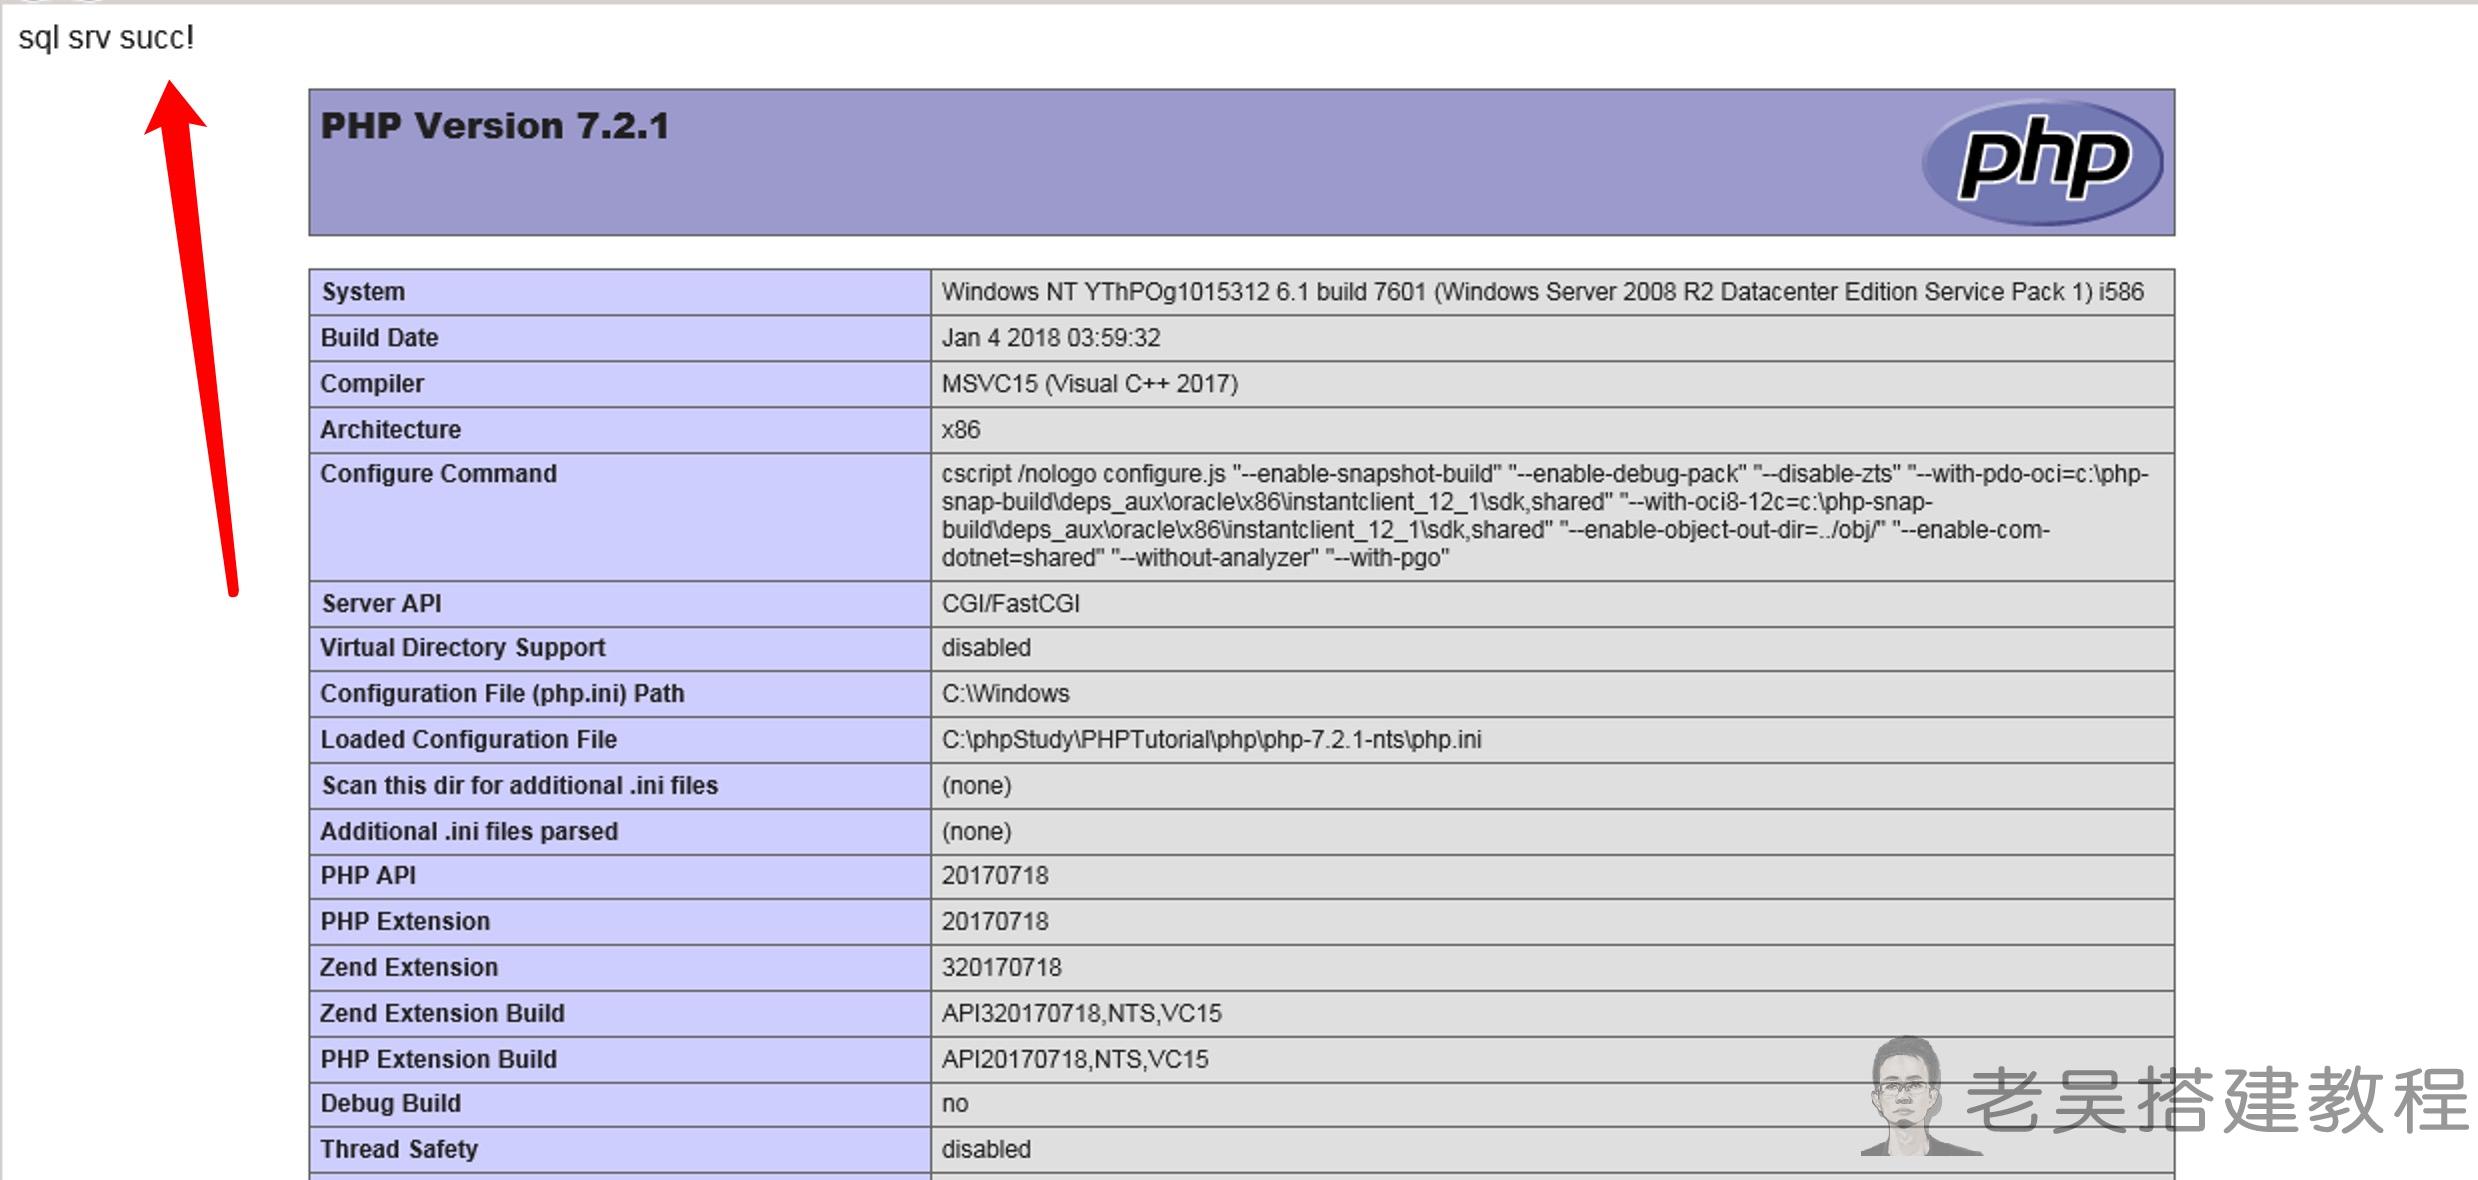This screenshot has height=1180, width=2478.
Task: Click the 'PHP API' label
Action: 368,876
